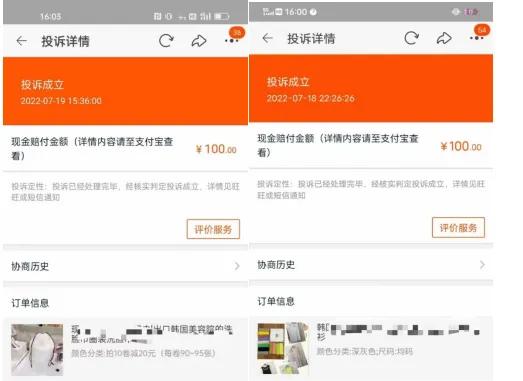Open 协商历史 row label in left screenshot

[30, 266]
